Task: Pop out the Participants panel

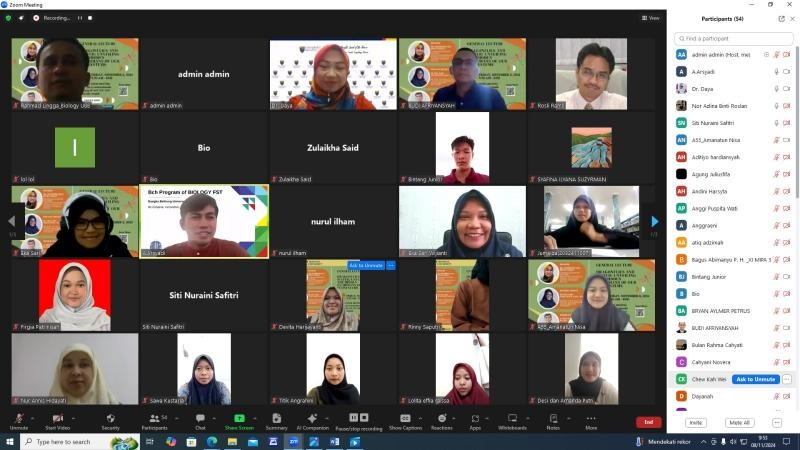Action: [x=781, y=19]
